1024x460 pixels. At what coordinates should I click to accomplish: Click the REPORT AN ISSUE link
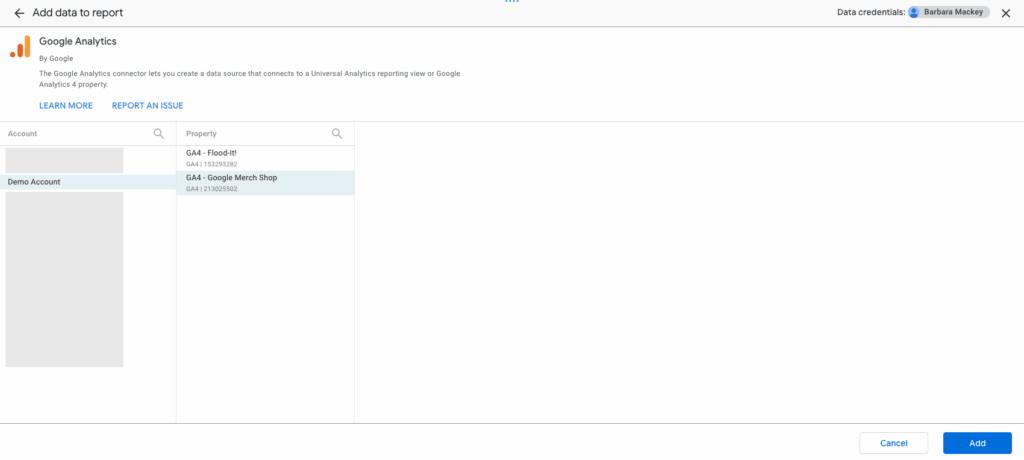point(147,106)
